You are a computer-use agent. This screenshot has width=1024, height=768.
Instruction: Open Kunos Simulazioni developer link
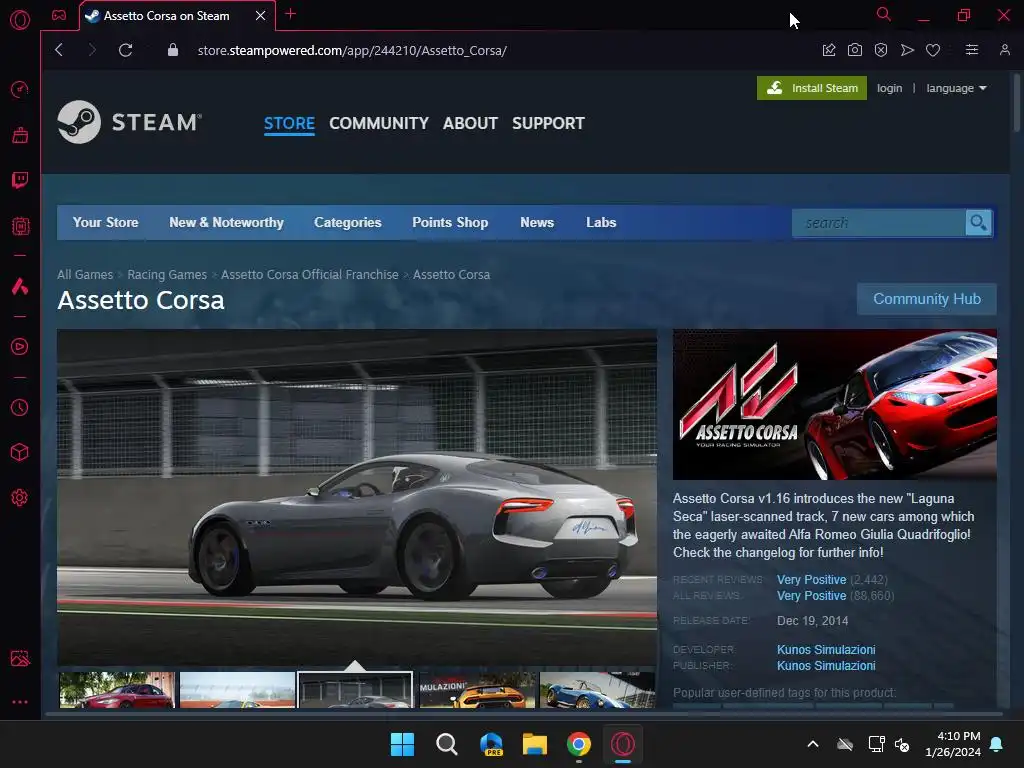(x=826, y=650)
